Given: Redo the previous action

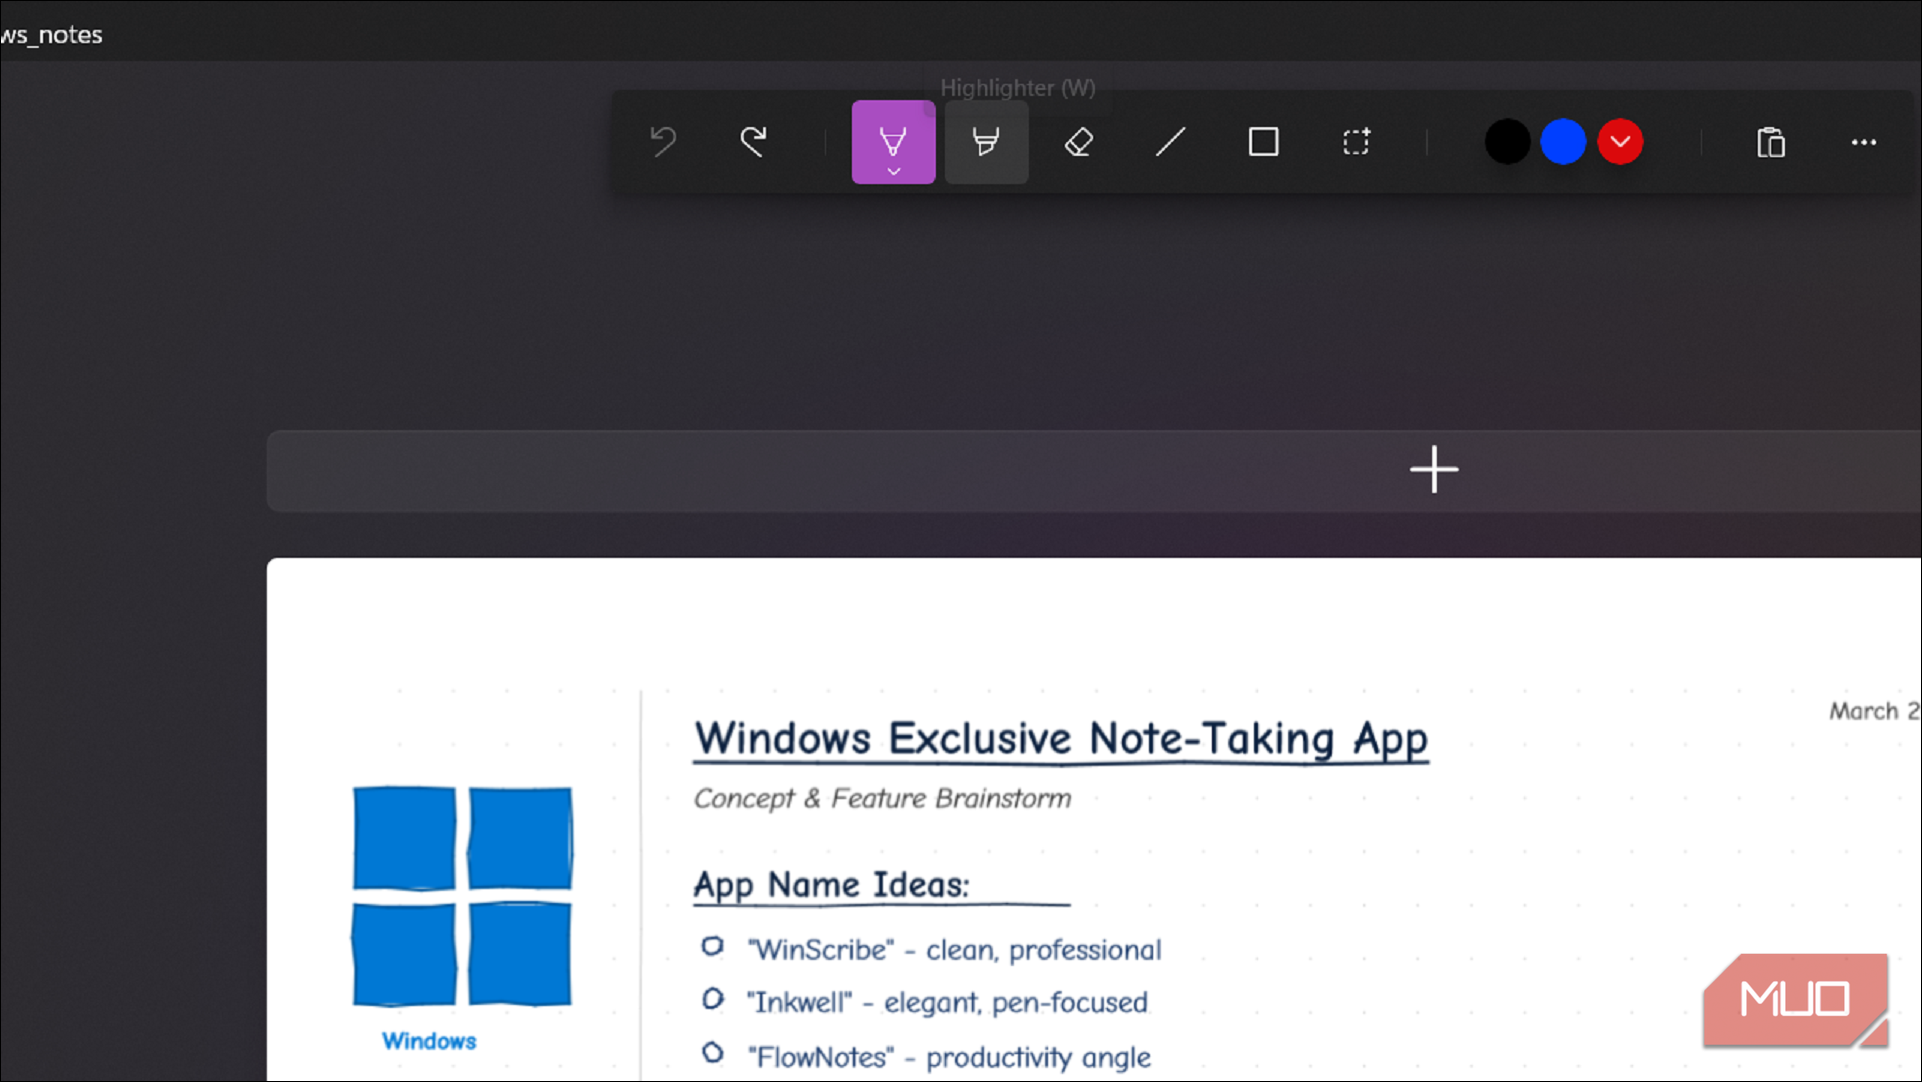Looking at the screenshot, I should (754, 142).
